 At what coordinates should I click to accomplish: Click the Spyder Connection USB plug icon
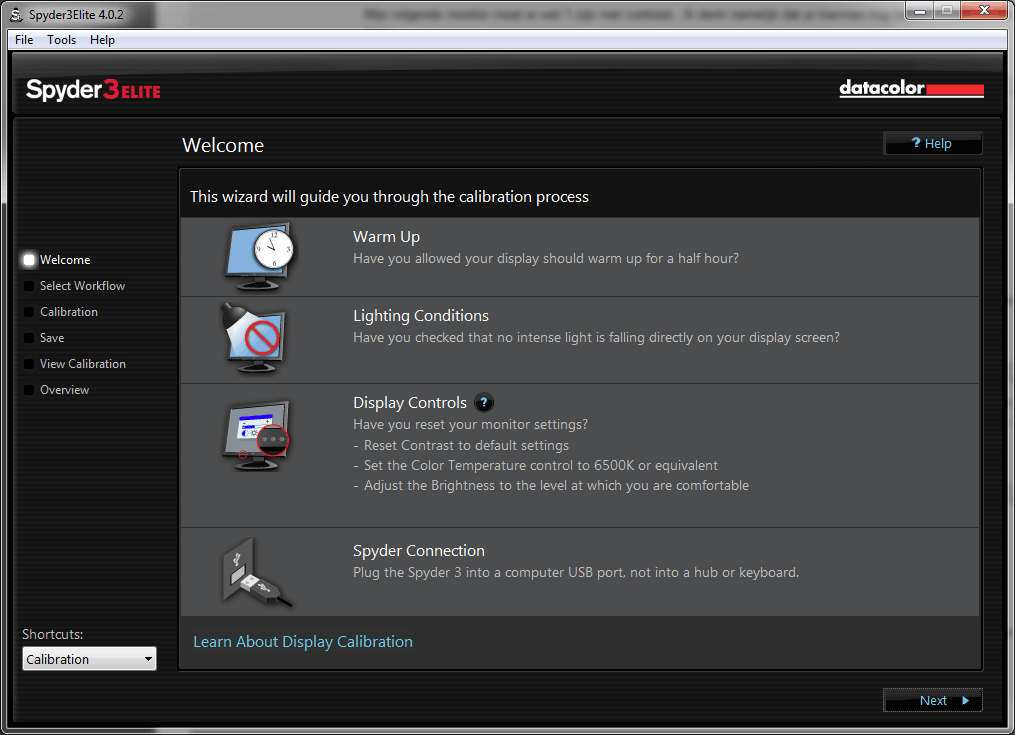pyautogui.click(x=257, y=572)
